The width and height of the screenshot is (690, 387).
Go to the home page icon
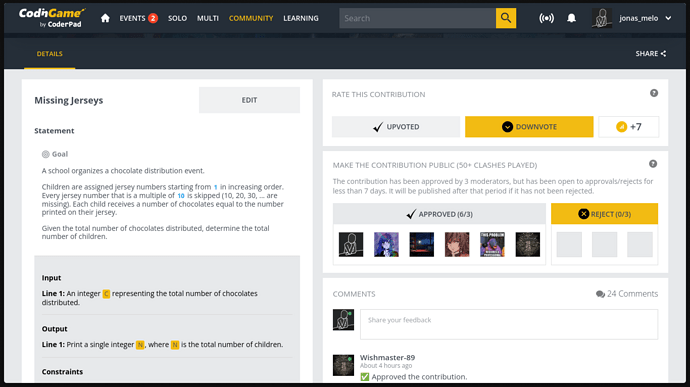(x=105, y=18)
